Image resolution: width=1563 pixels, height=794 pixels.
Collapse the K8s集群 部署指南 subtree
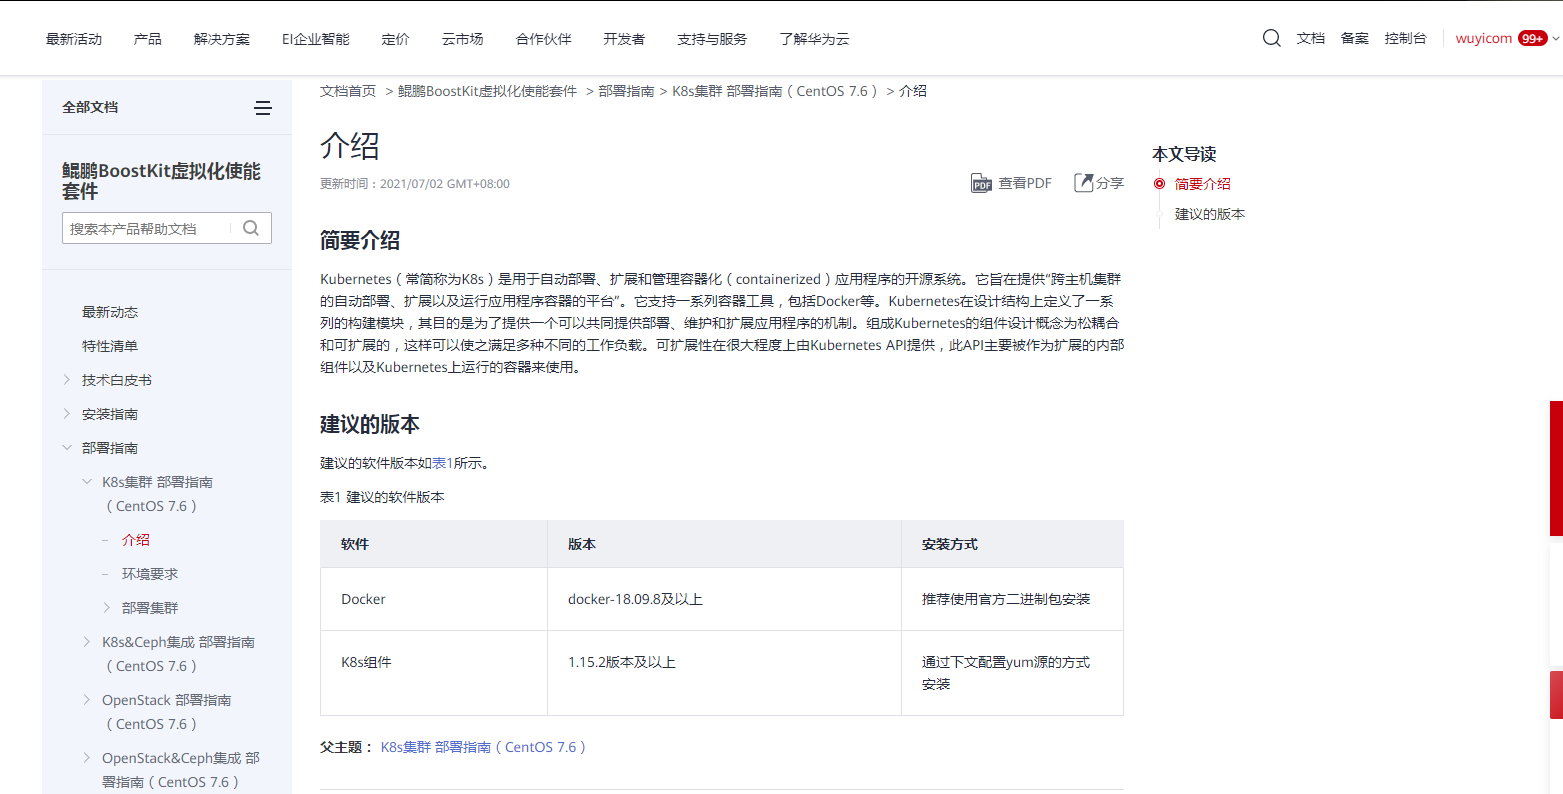[x=87, y=482]
